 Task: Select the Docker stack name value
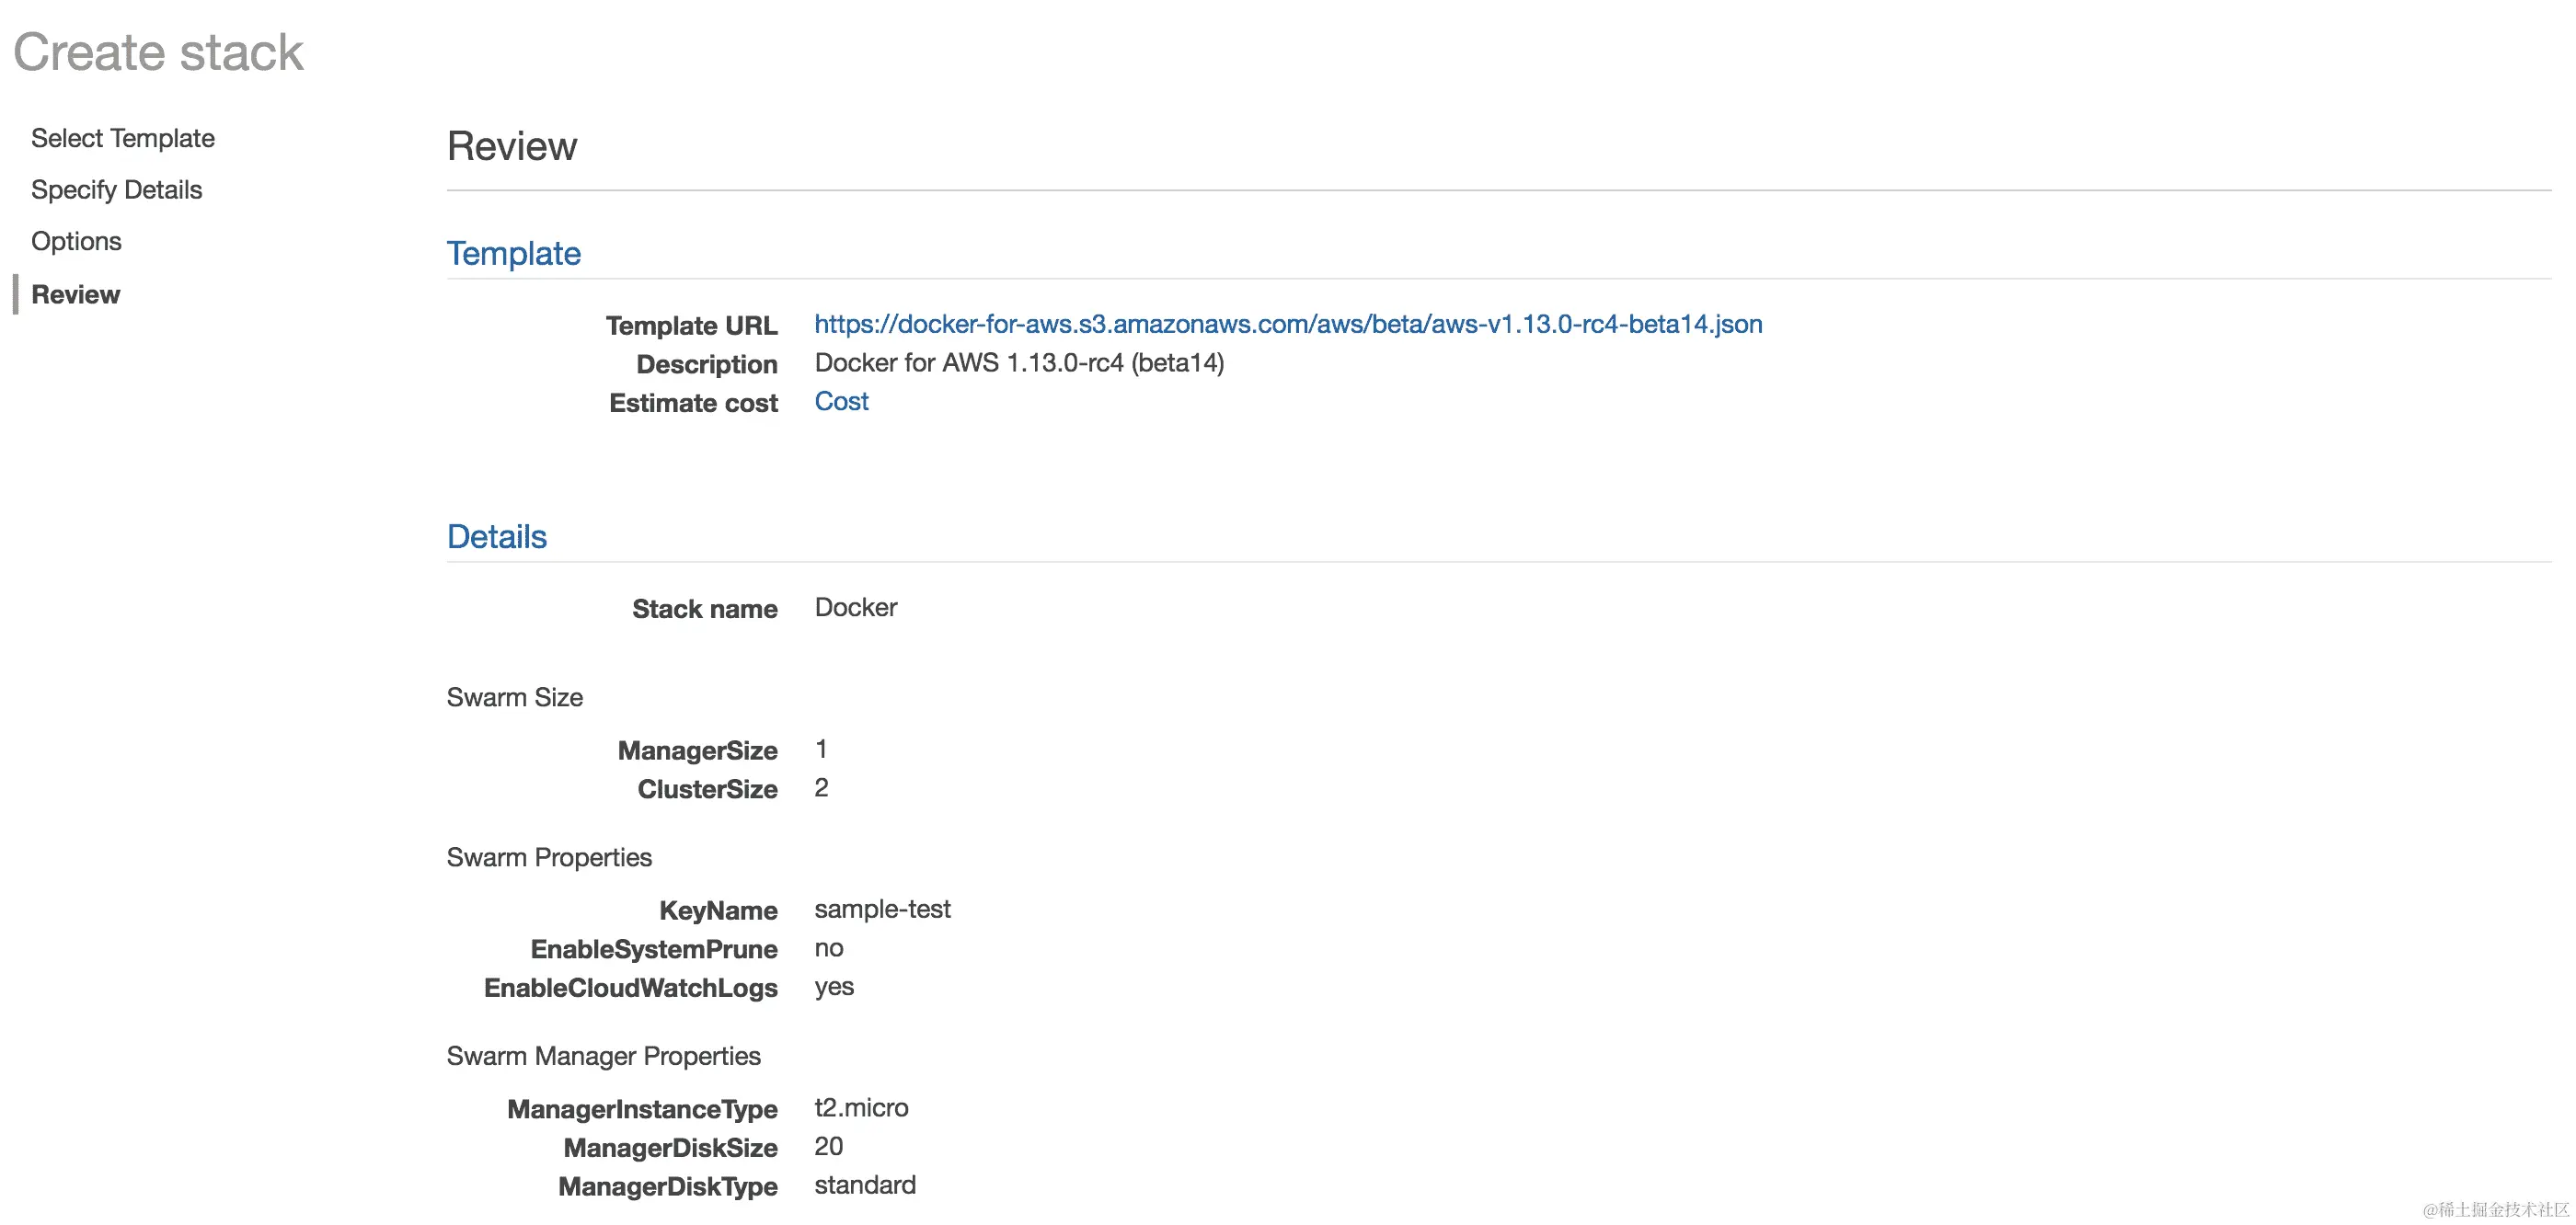(855, 607)
